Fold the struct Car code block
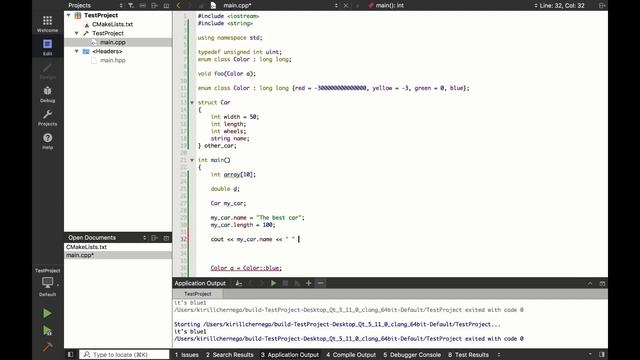This screenshot has height=360, width=640. pyautogui.click(x=192, y=102)
